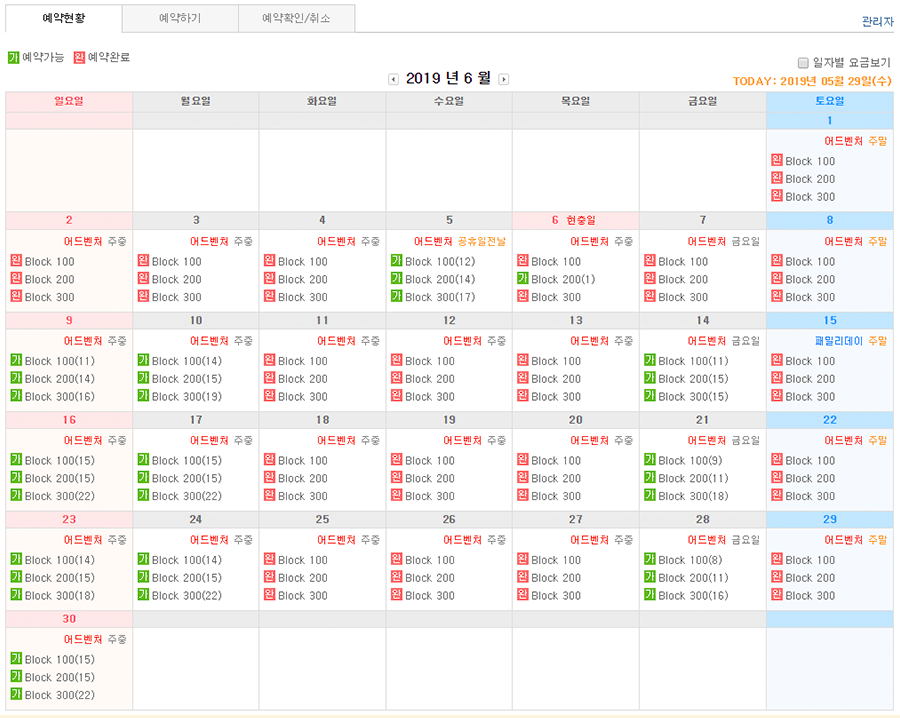Click green 가 icon for June 9 Block 300(16)
900x718 pixels.
pos(16,395)
